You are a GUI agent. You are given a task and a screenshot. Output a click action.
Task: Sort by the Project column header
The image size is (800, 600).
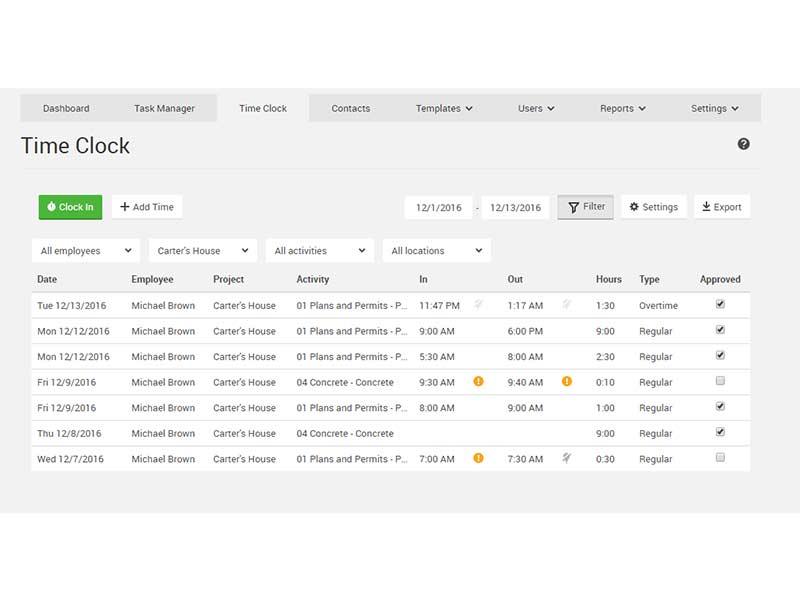click(228, 279)
